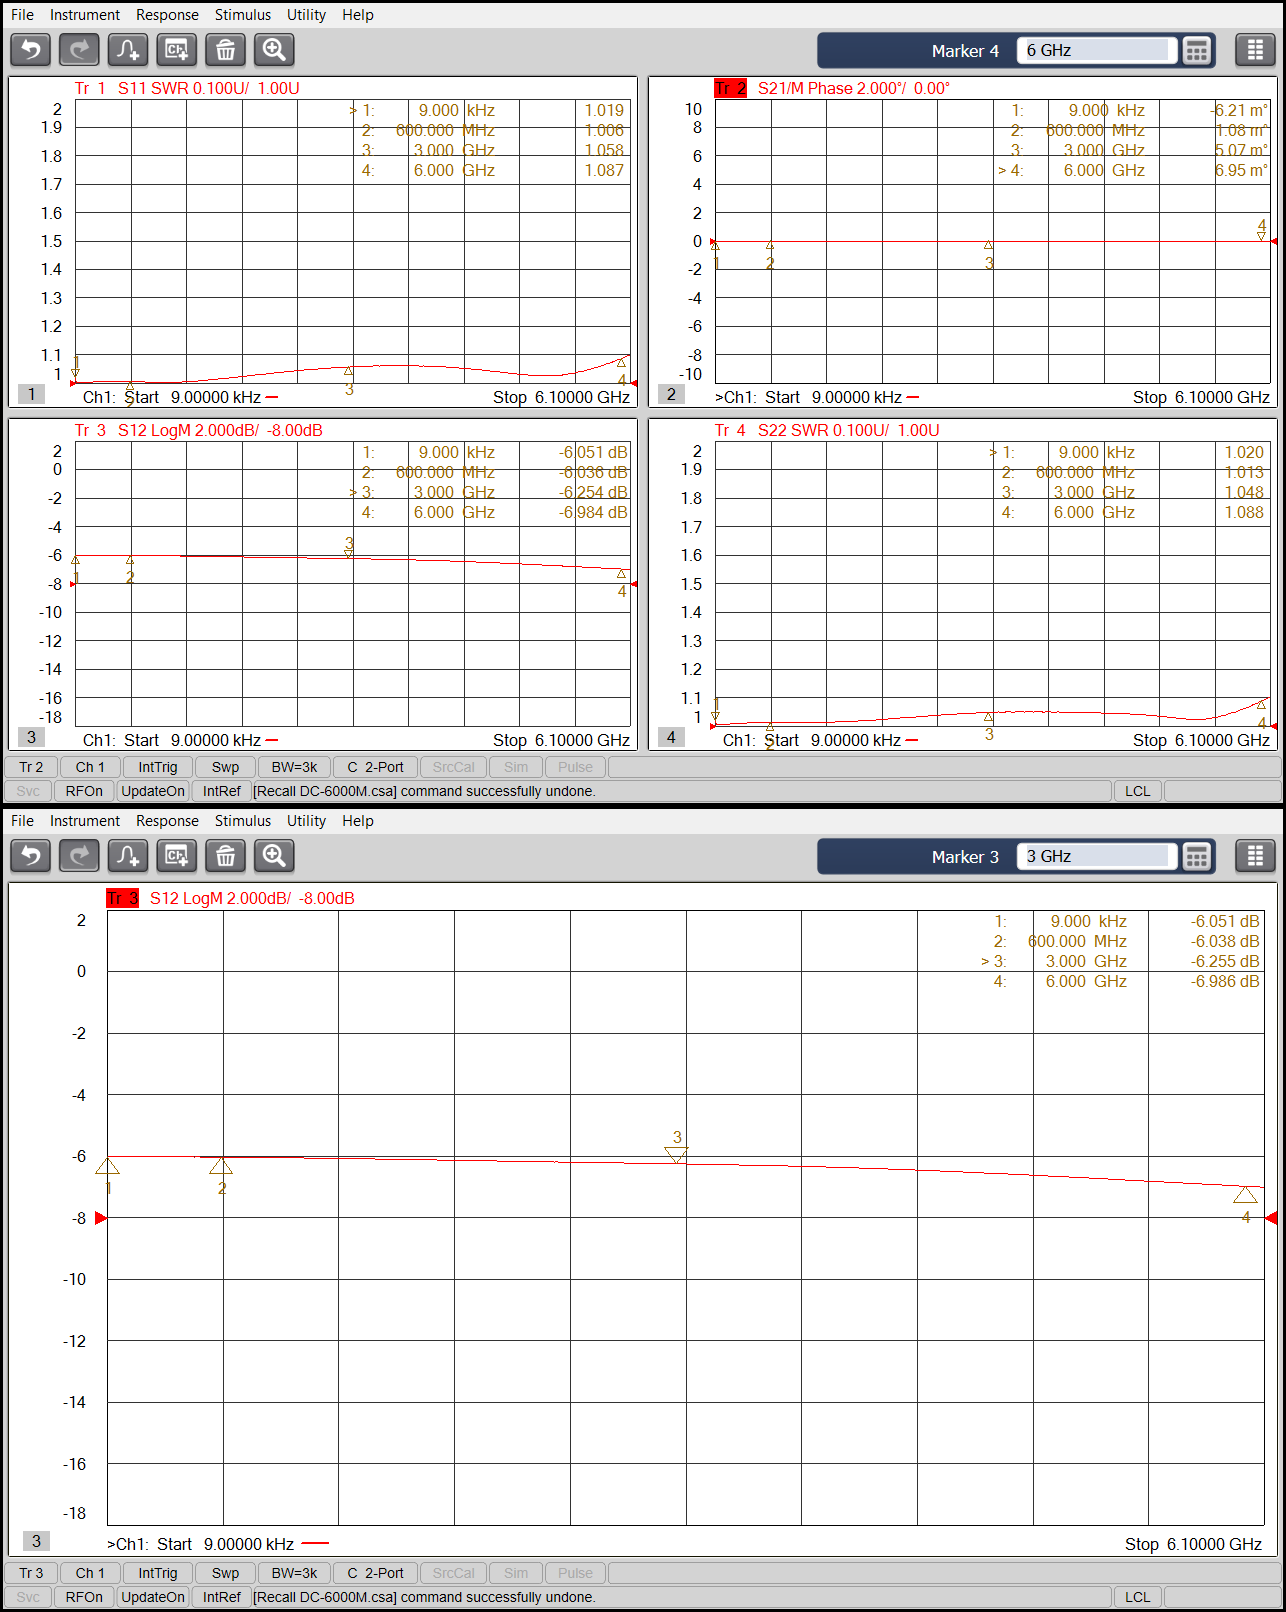This screenshot has height=1612, width=1286.
Task: Toggle UpdateOn in the Tr 3 status bar
Action: click(x=153, y=1597)
